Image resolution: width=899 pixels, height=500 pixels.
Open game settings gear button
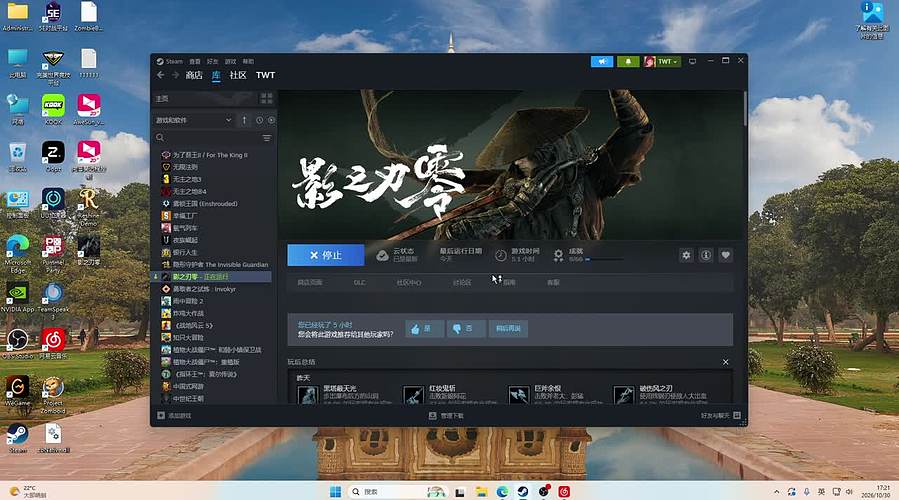pyautogui.click(x=686, y=255)
